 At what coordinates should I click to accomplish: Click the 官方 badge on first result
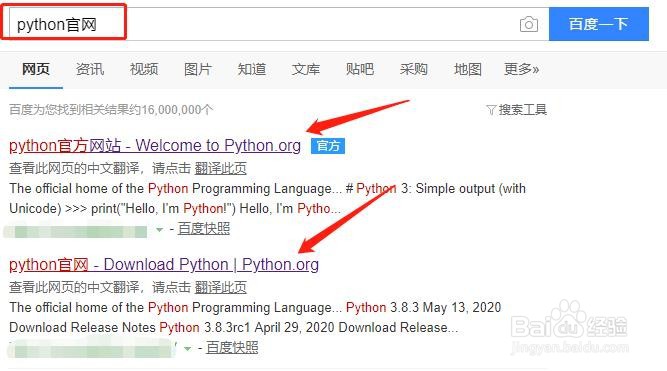328,146
